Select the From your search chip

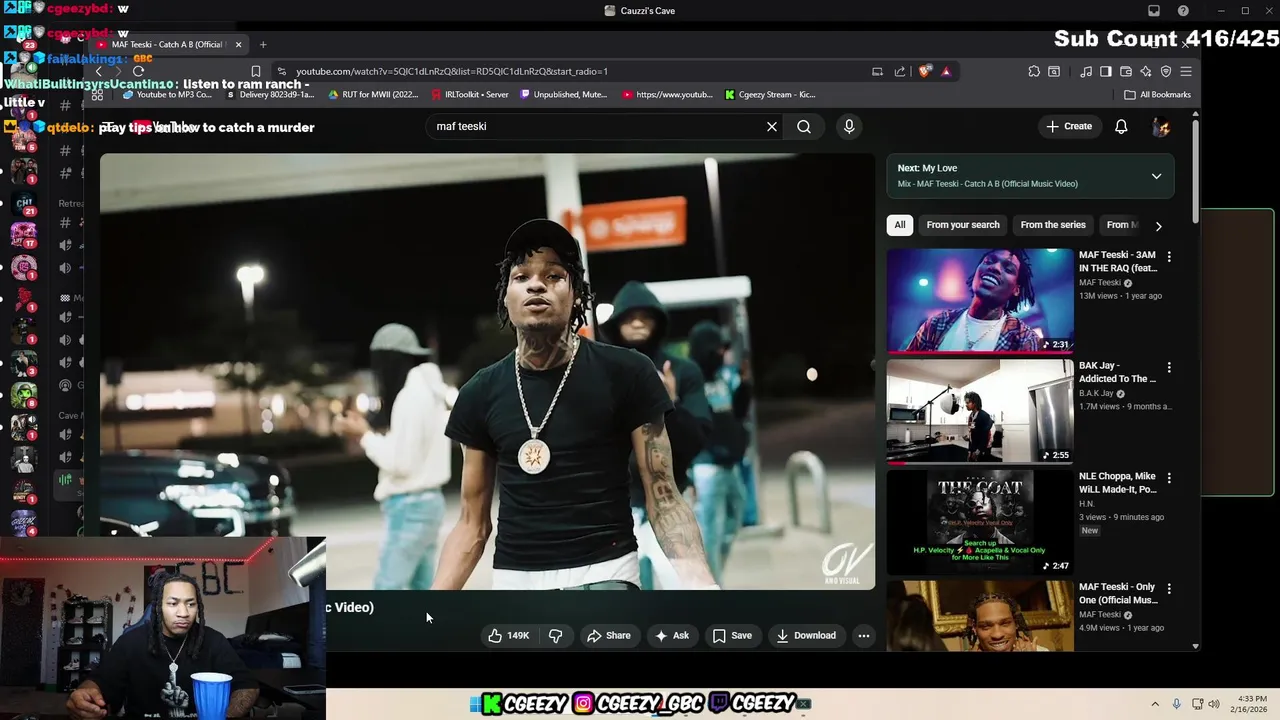963,225
